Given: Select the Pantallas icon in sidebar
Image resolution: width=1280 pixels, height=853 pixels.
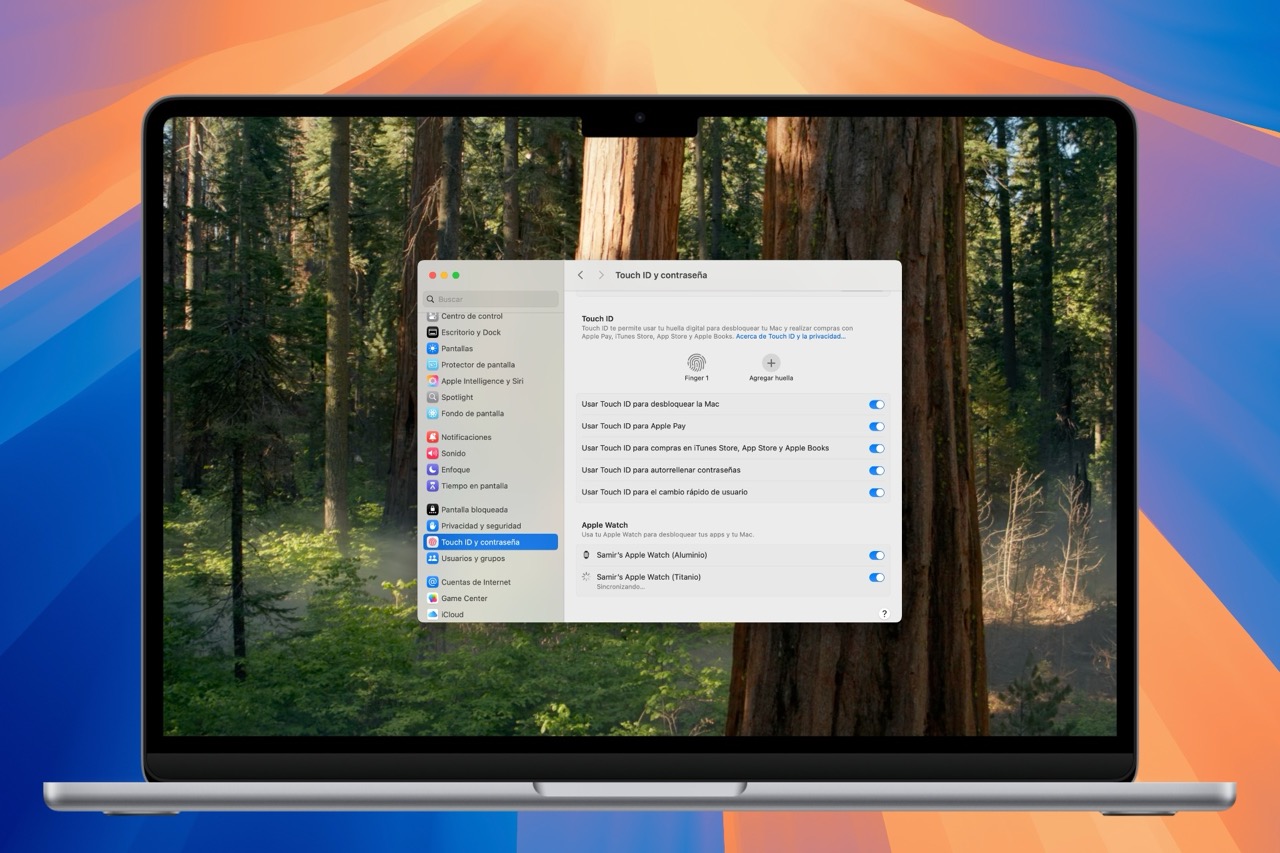Looking at the screenshot, I should click(432, 348).
